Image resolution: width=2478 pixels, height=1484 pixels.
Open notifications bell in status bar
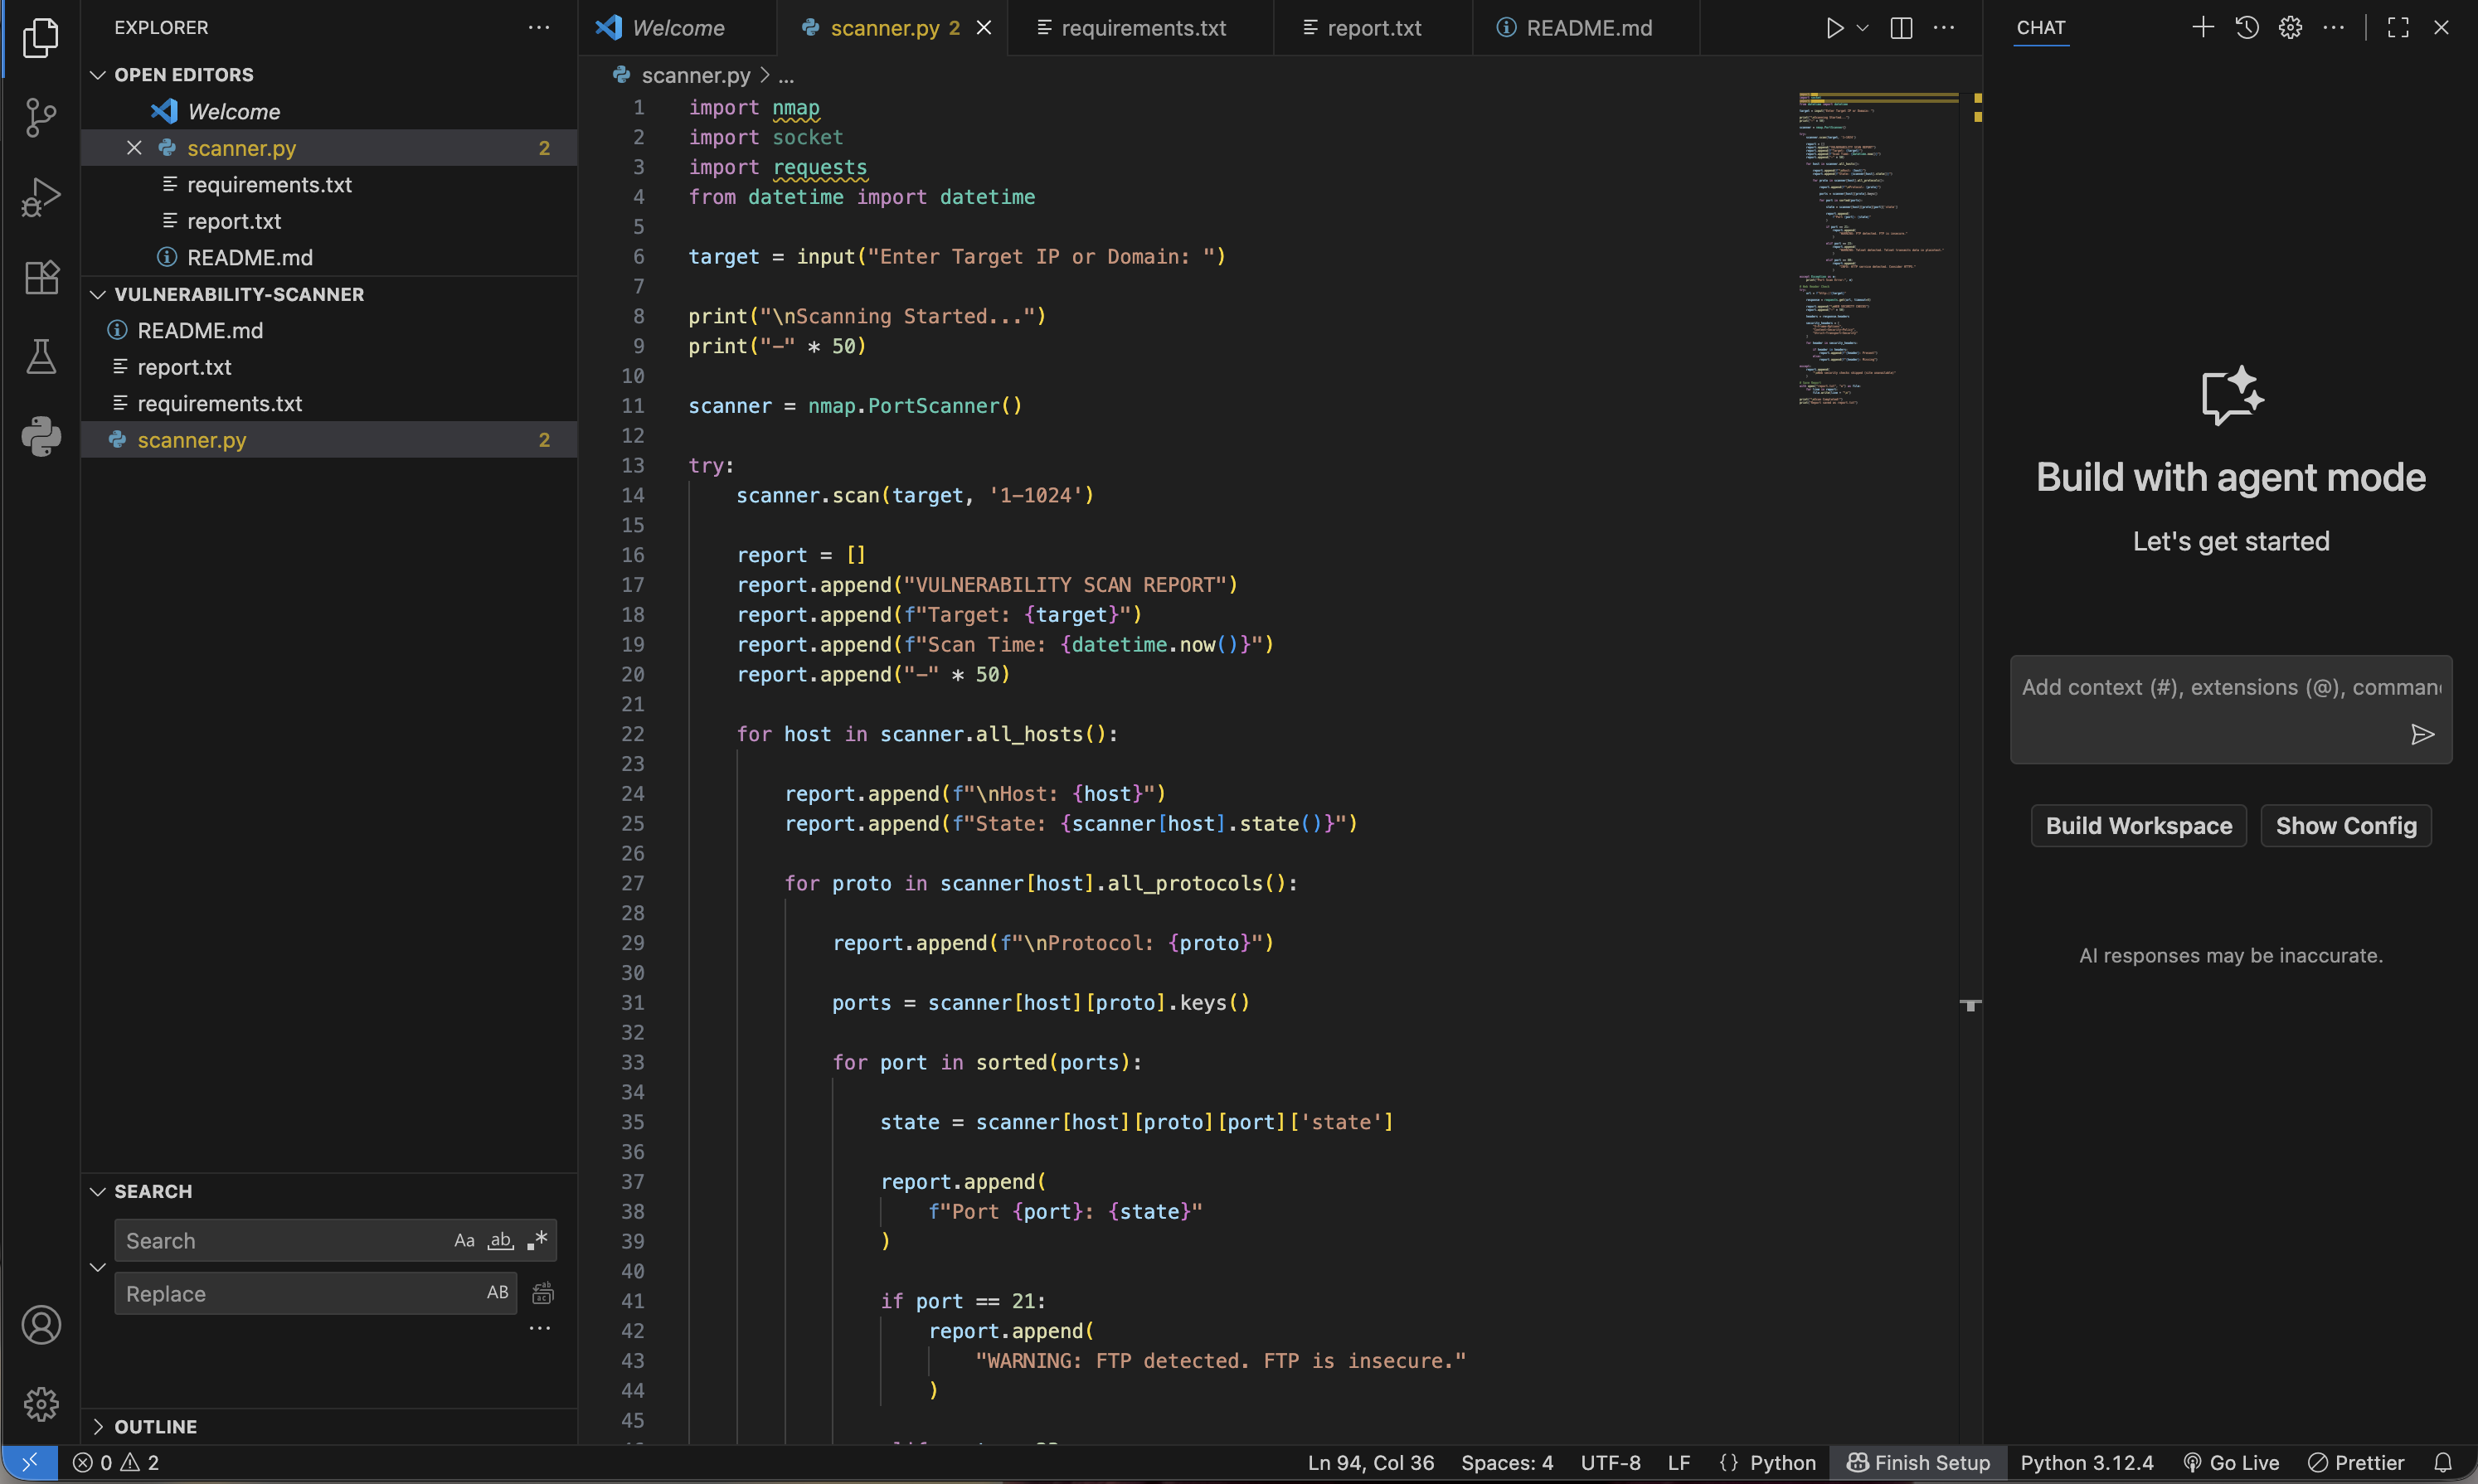coord(2443,1462)
